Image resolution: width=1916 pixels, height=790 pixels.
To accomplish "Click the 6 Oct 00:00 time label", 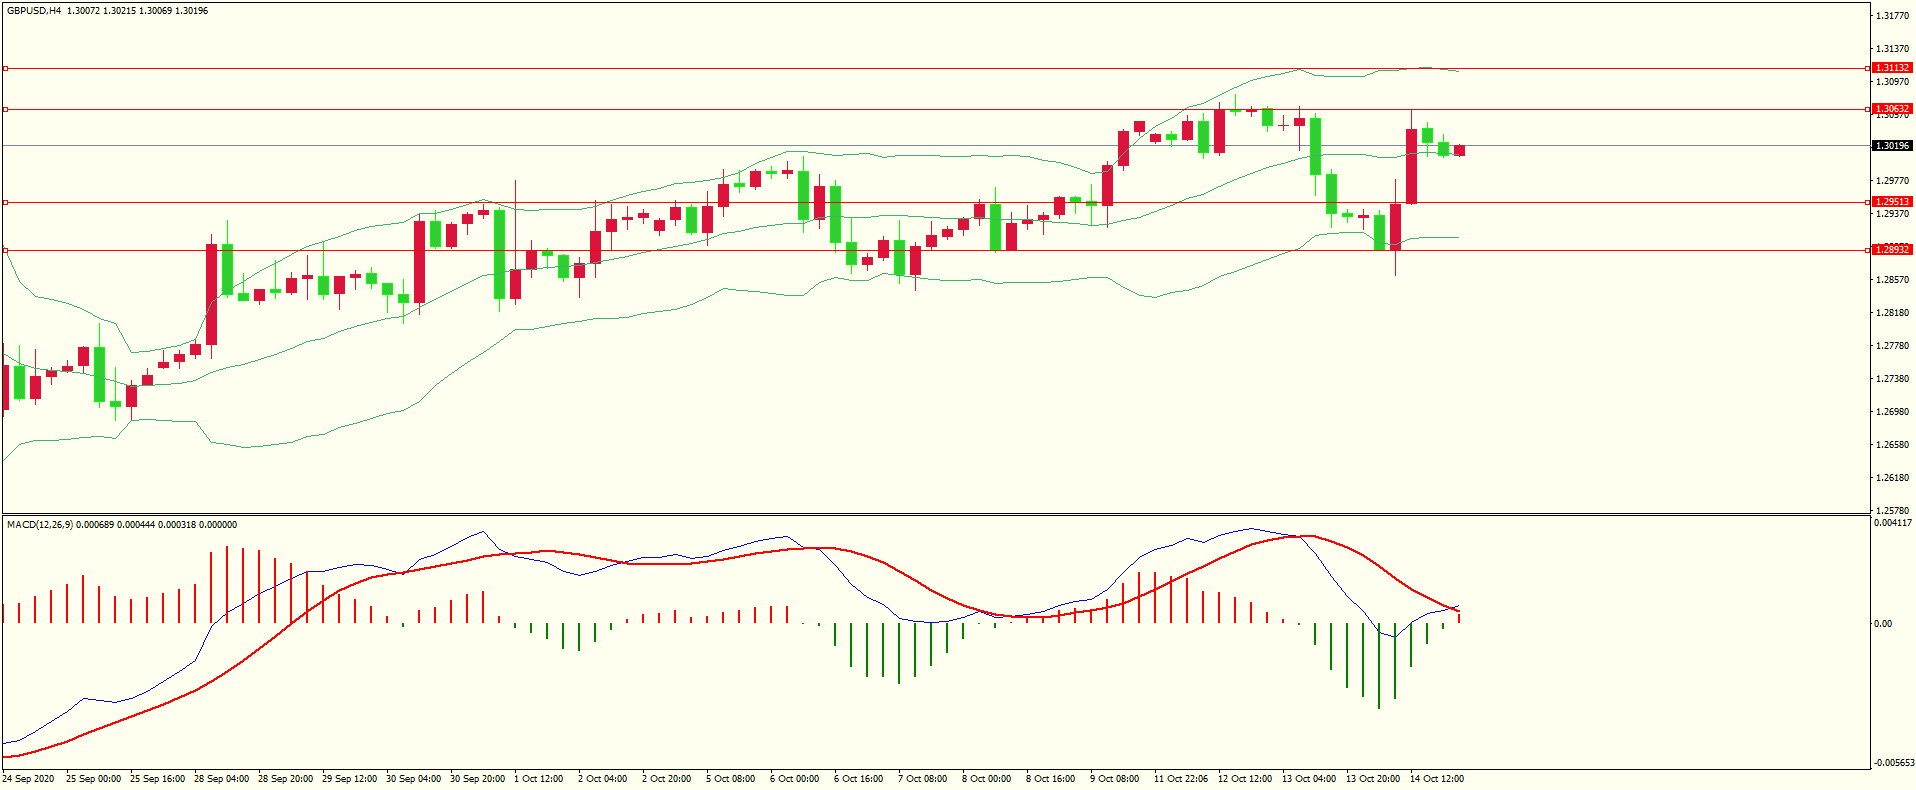I will click(x=794, y=779).
